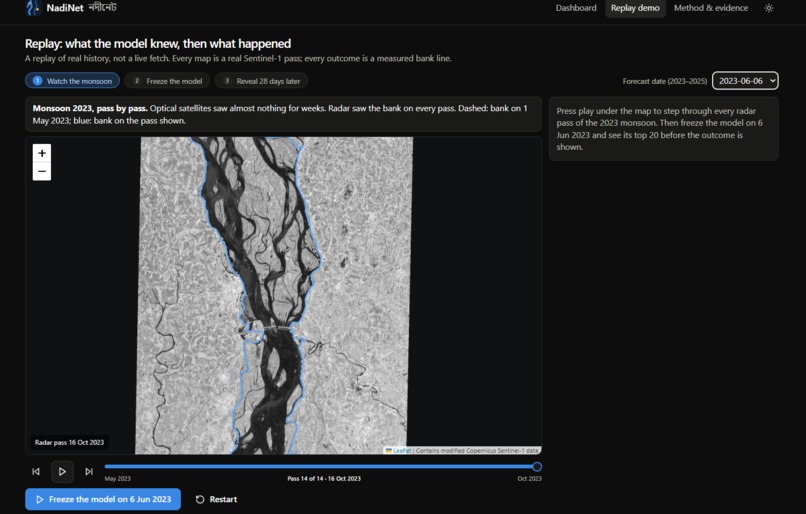Screen dimensions: 806x514
Task: Click the Forecast date (2023–2025) label
Action: coord(664,81)
